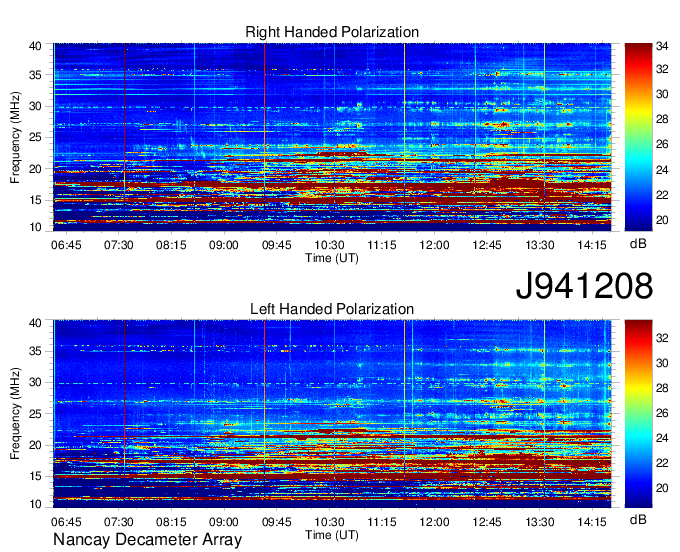This screenshot has width=680, height=552.
Task: Click the "09:00" tick under Left Handed plot
Action: pyautogui.click(x=224, y=522)
